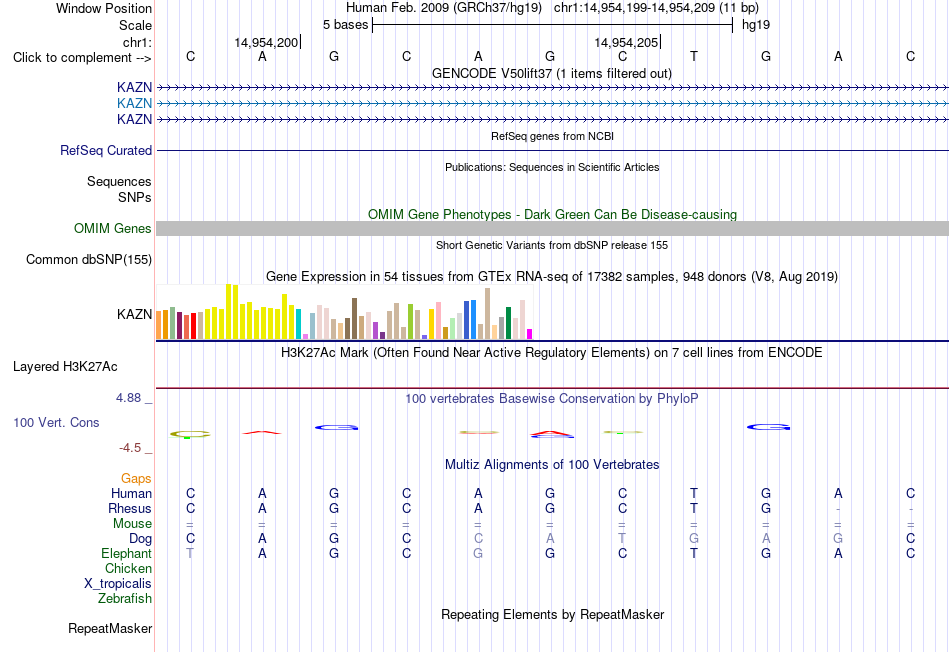Click the 4.88 PhyloP upper scale value
The image size is (950, 652).
[x=128, y=398]
